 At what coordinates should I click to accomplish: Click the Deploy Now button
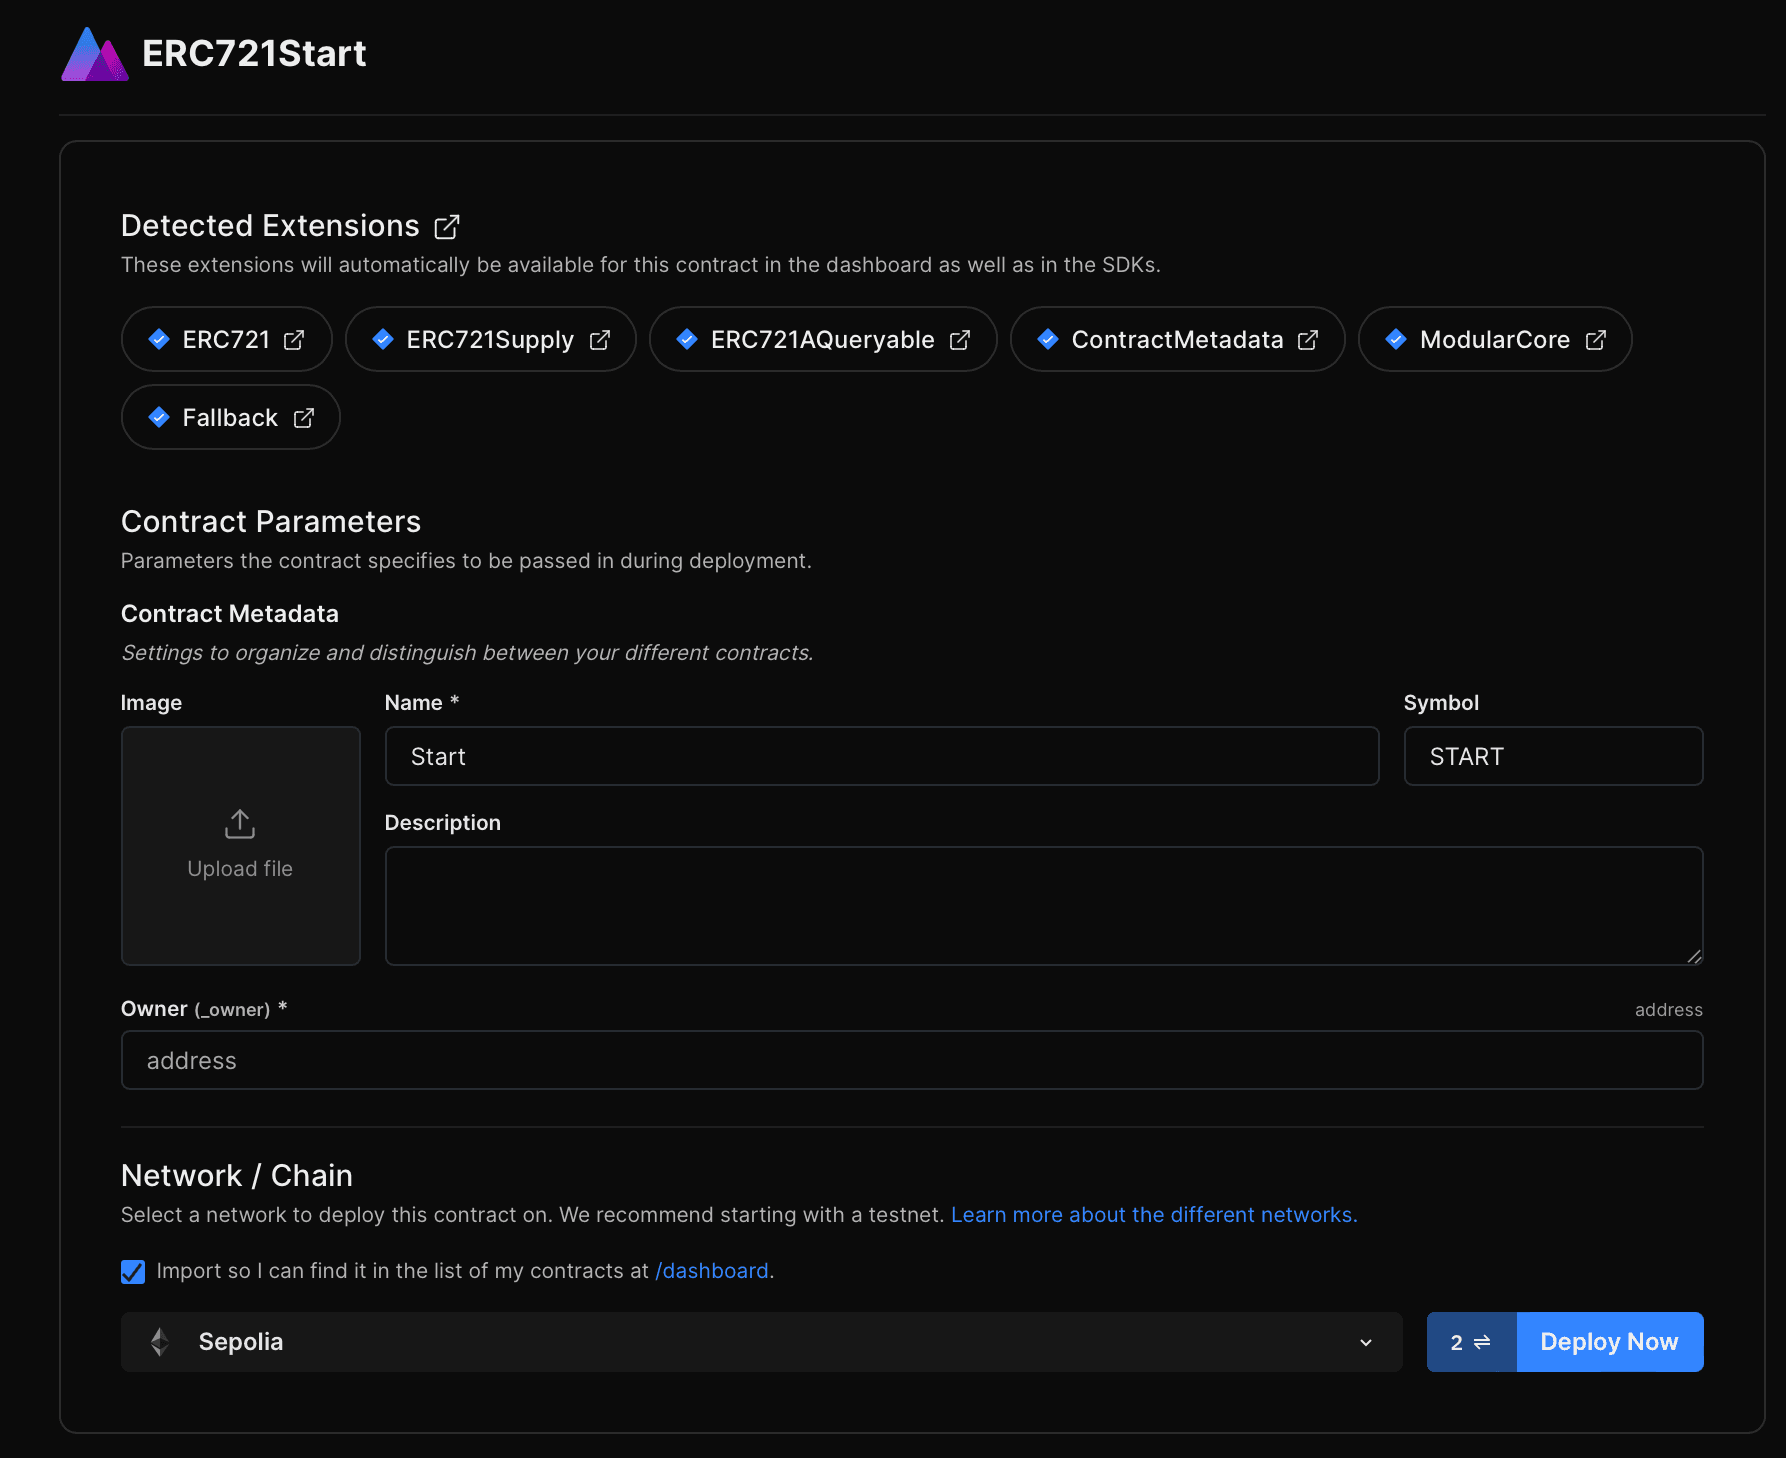coord(1609,1342)
